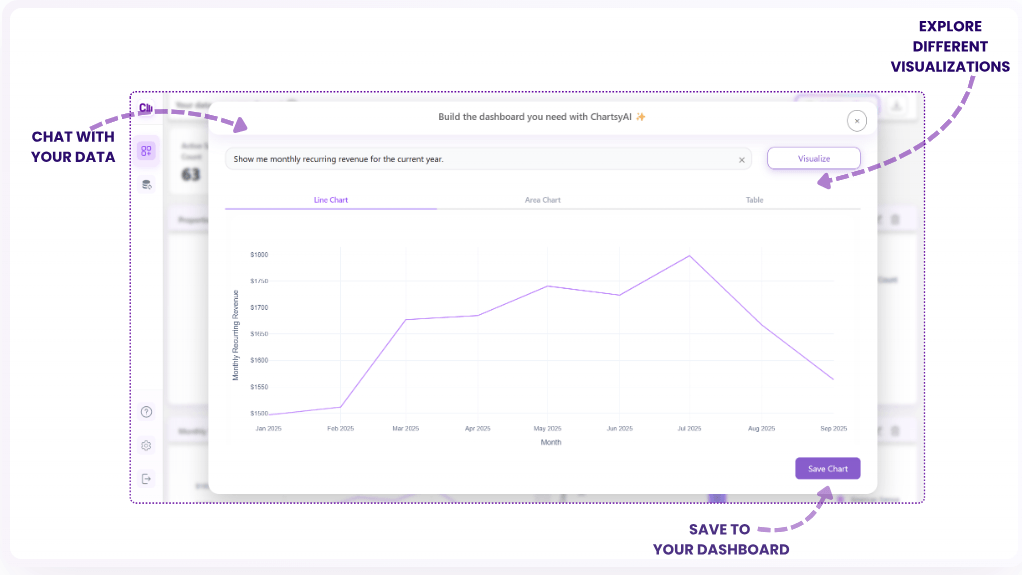Viewport: 1022px width, 575px height.
Task: Click the Jul 2025 peak on line chart
Action: pyautogui.click(x=690, y=256)
